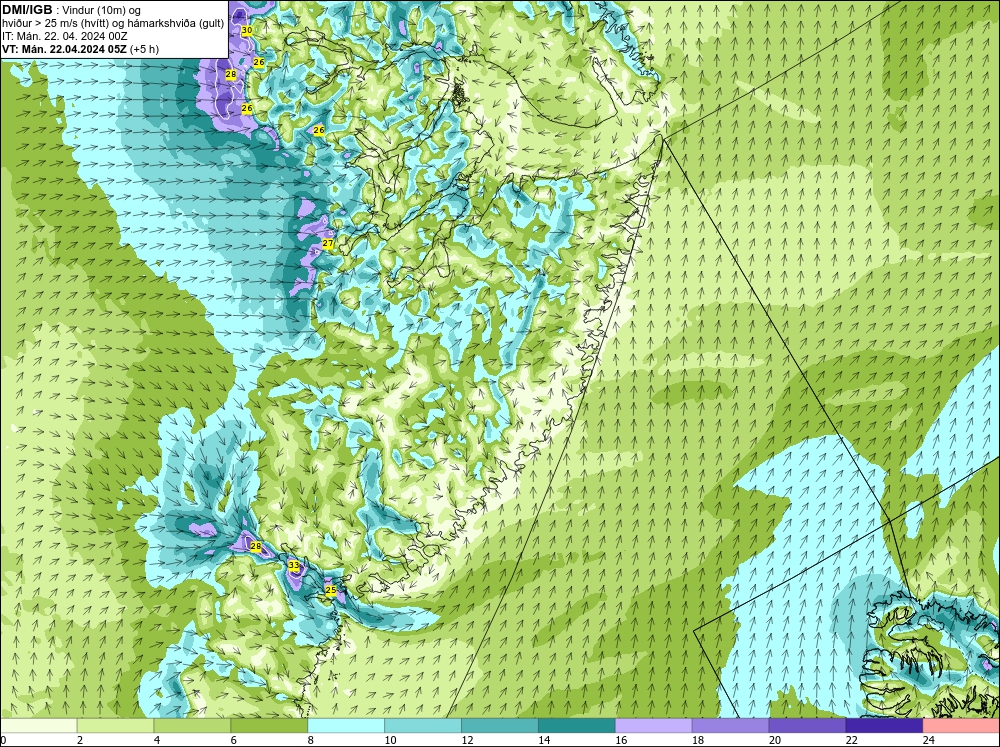Click the legend tick number 8
Viewport: 1000px width, 747px height.
[x=311, y=740]
